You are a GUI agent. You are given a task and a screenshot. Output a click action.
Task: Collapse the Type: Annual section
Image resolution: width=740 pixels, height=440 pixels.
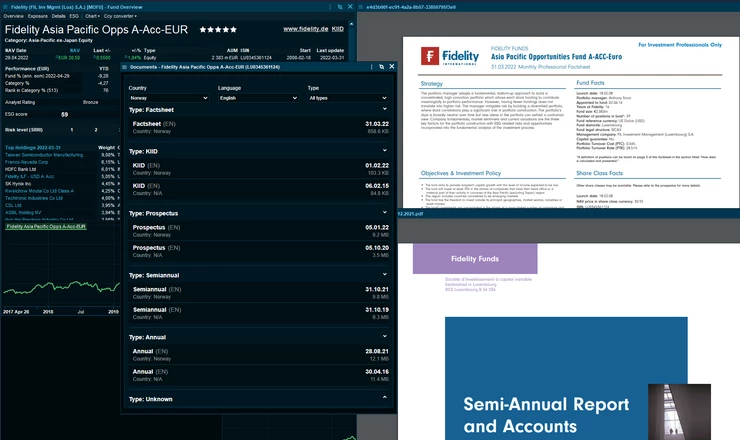point(385,336)
